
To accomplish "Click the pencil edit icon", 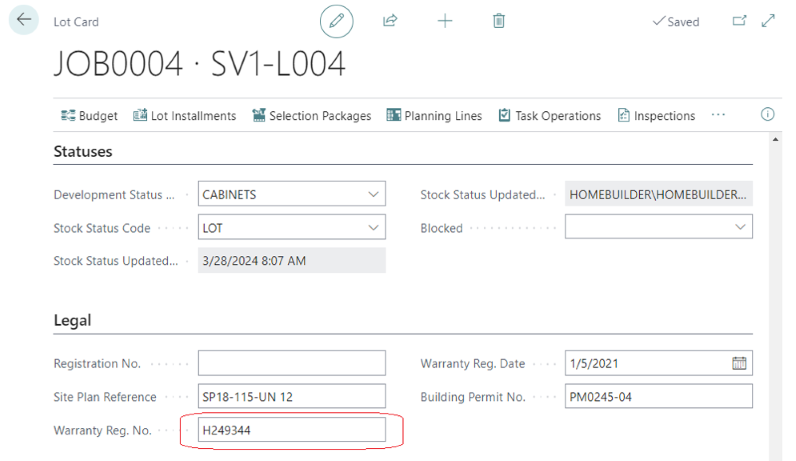I will click(337, 21).
